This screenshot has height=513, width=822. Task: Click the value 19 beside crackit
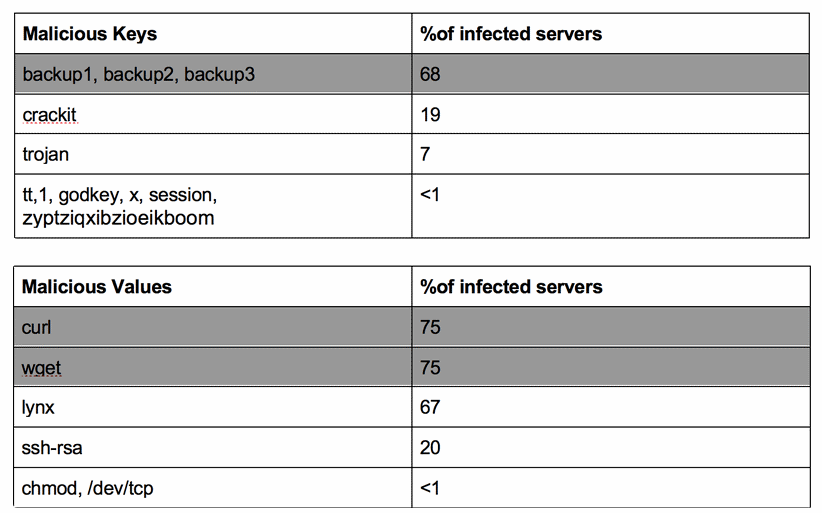(430, 115)
